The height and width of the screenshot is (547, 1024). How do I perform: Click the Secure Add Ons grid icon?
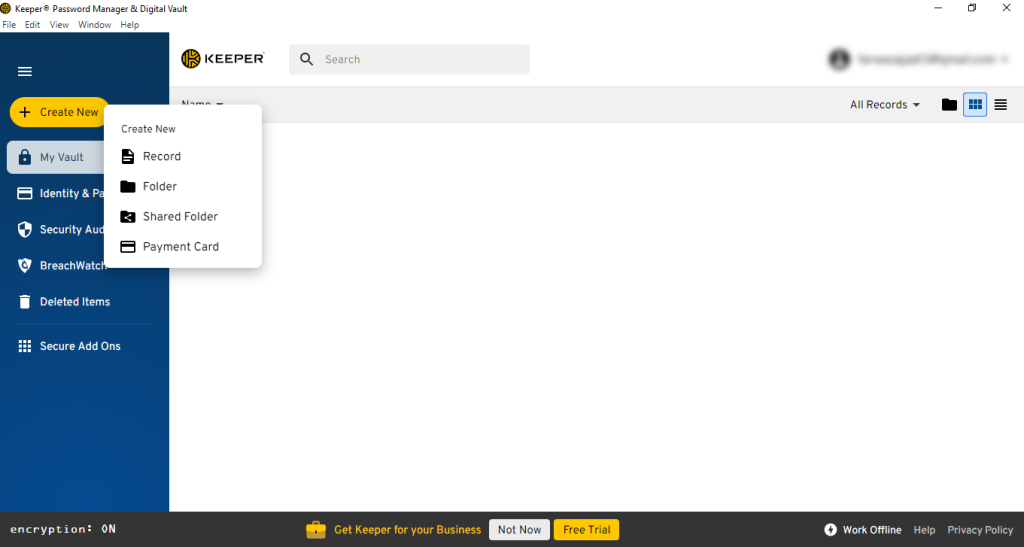pos(25,346)
